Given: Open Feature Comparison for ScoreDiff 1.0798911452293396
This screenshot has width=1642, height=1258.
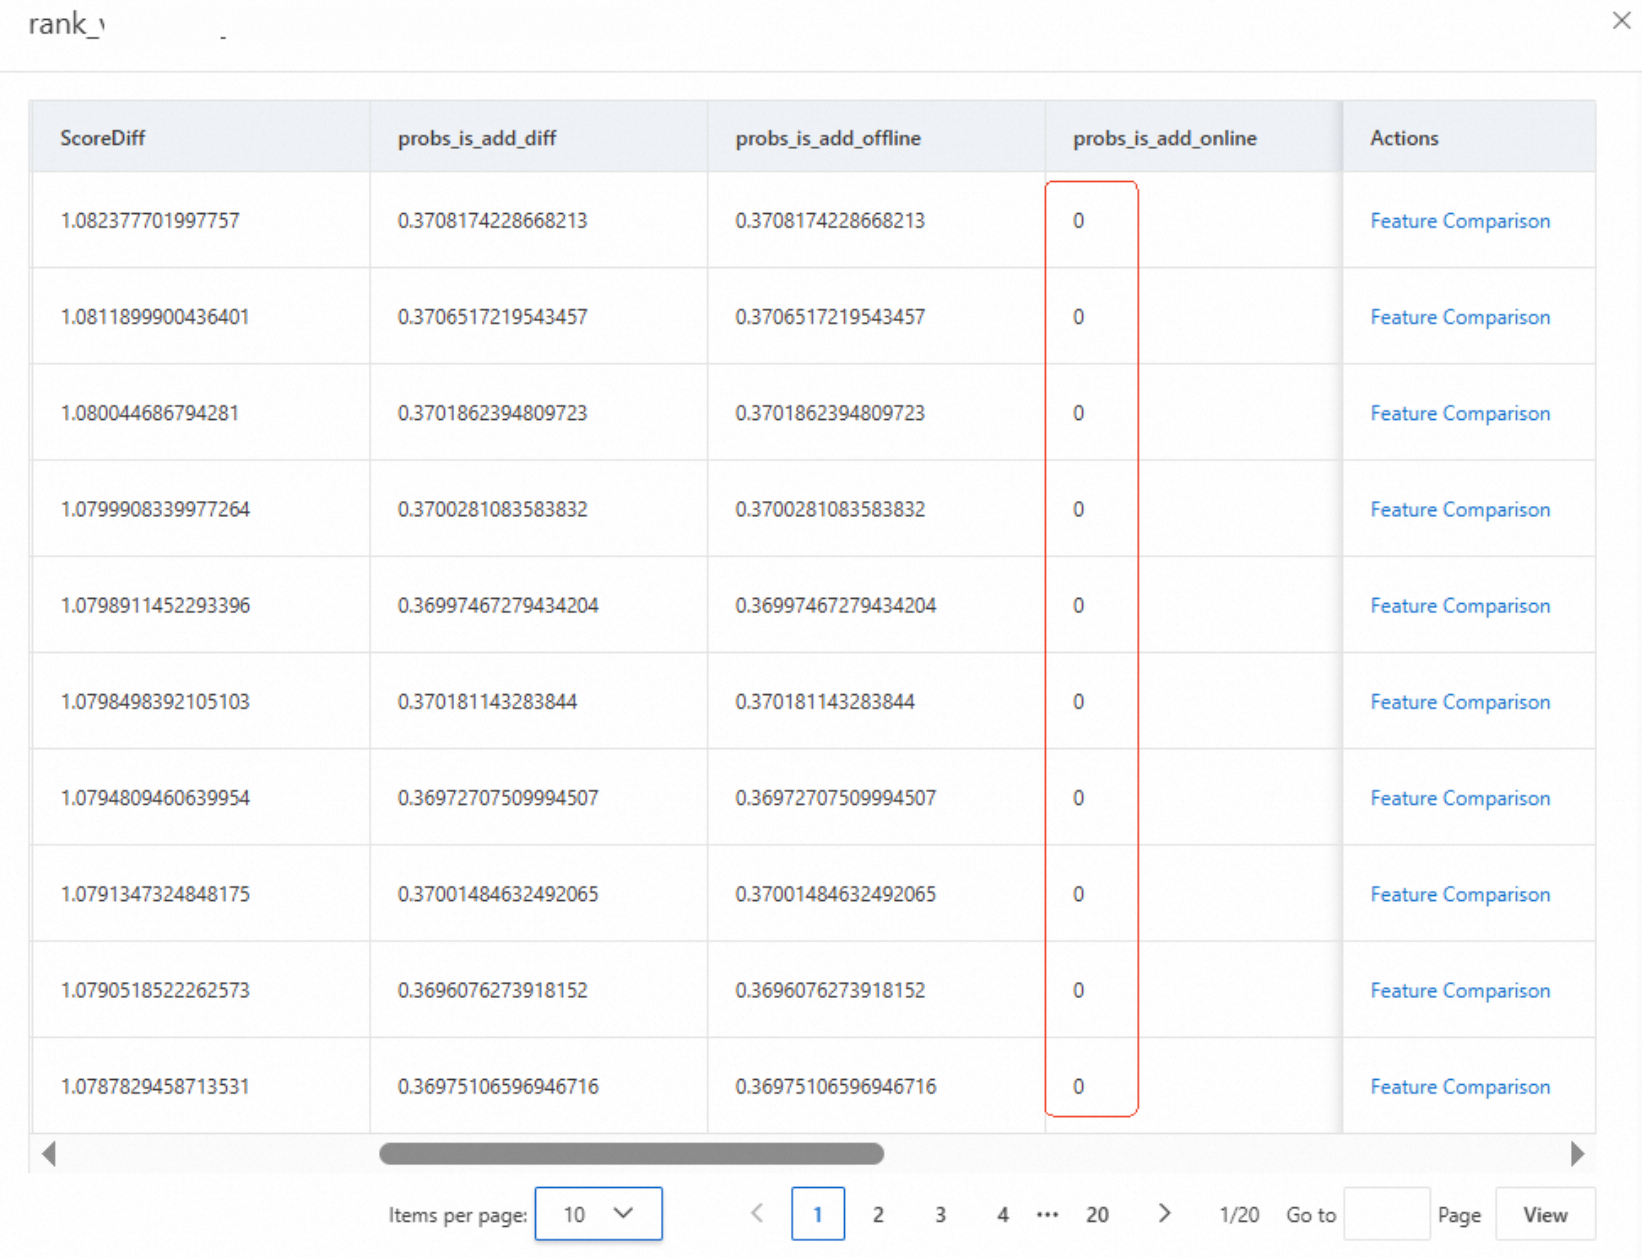Looking at the screenshot, I should click(x=1460, y=606).
